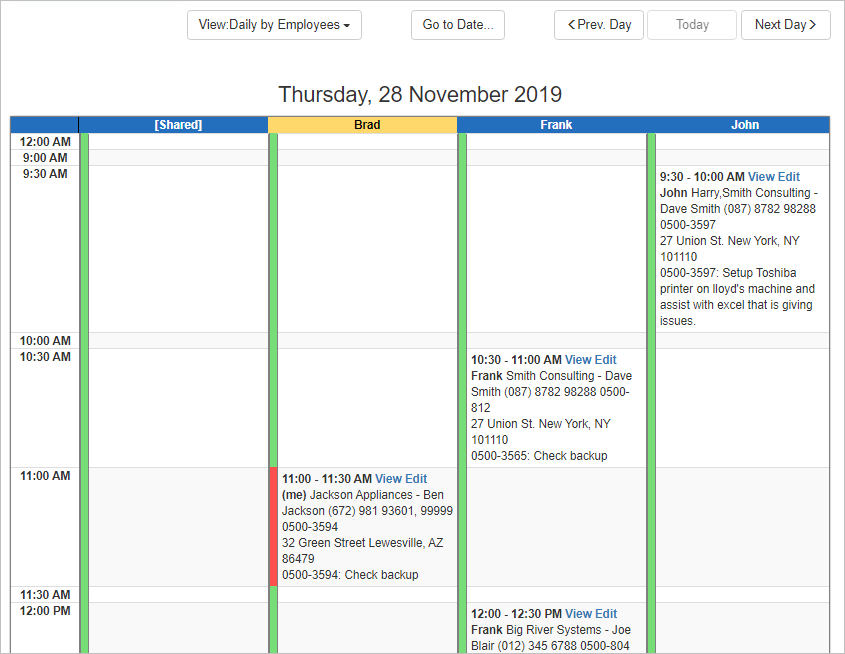View Frank's 10:30 - 11:00 AM appointment
845x654 pixels.
point(578,360)
